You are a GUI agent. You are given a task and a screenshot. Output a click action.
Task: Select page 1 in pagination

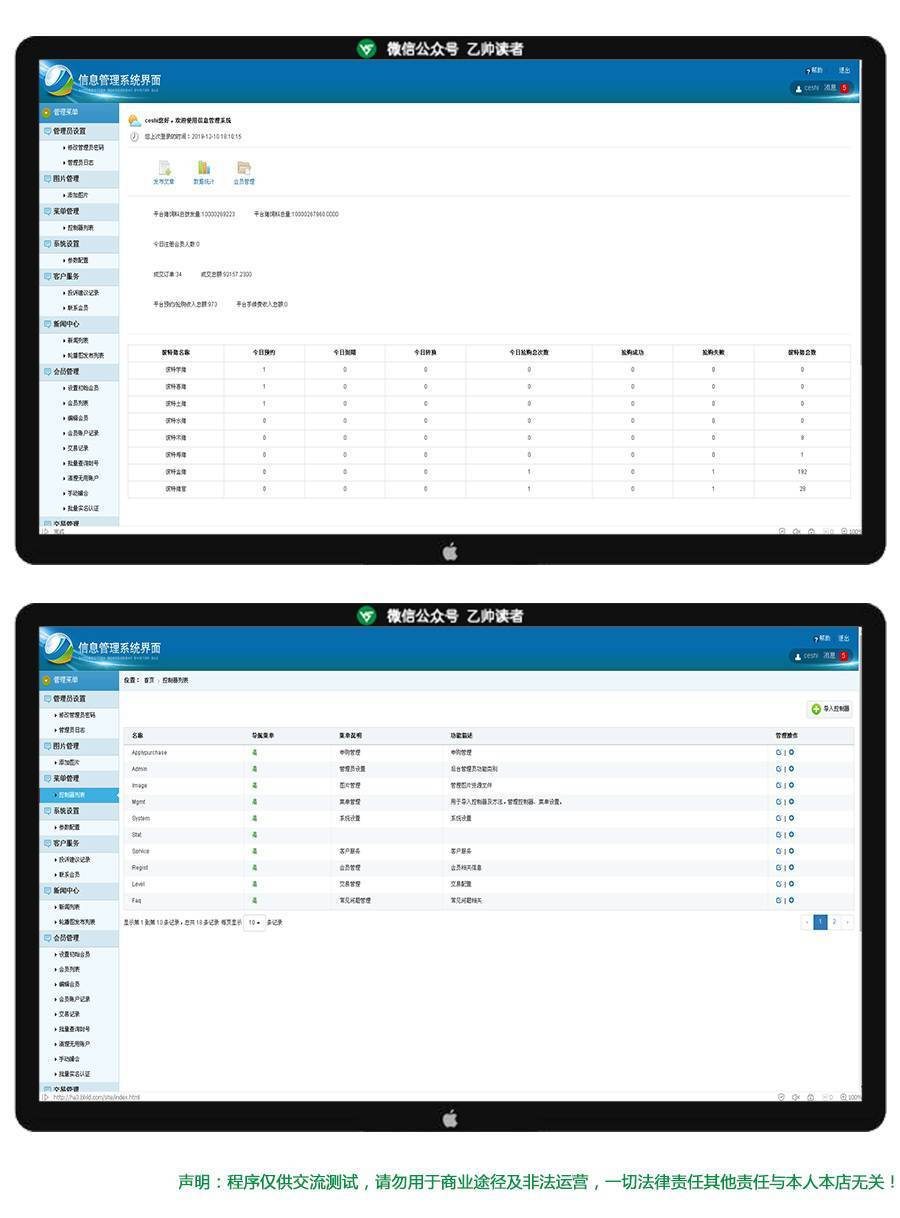point(821,922)
